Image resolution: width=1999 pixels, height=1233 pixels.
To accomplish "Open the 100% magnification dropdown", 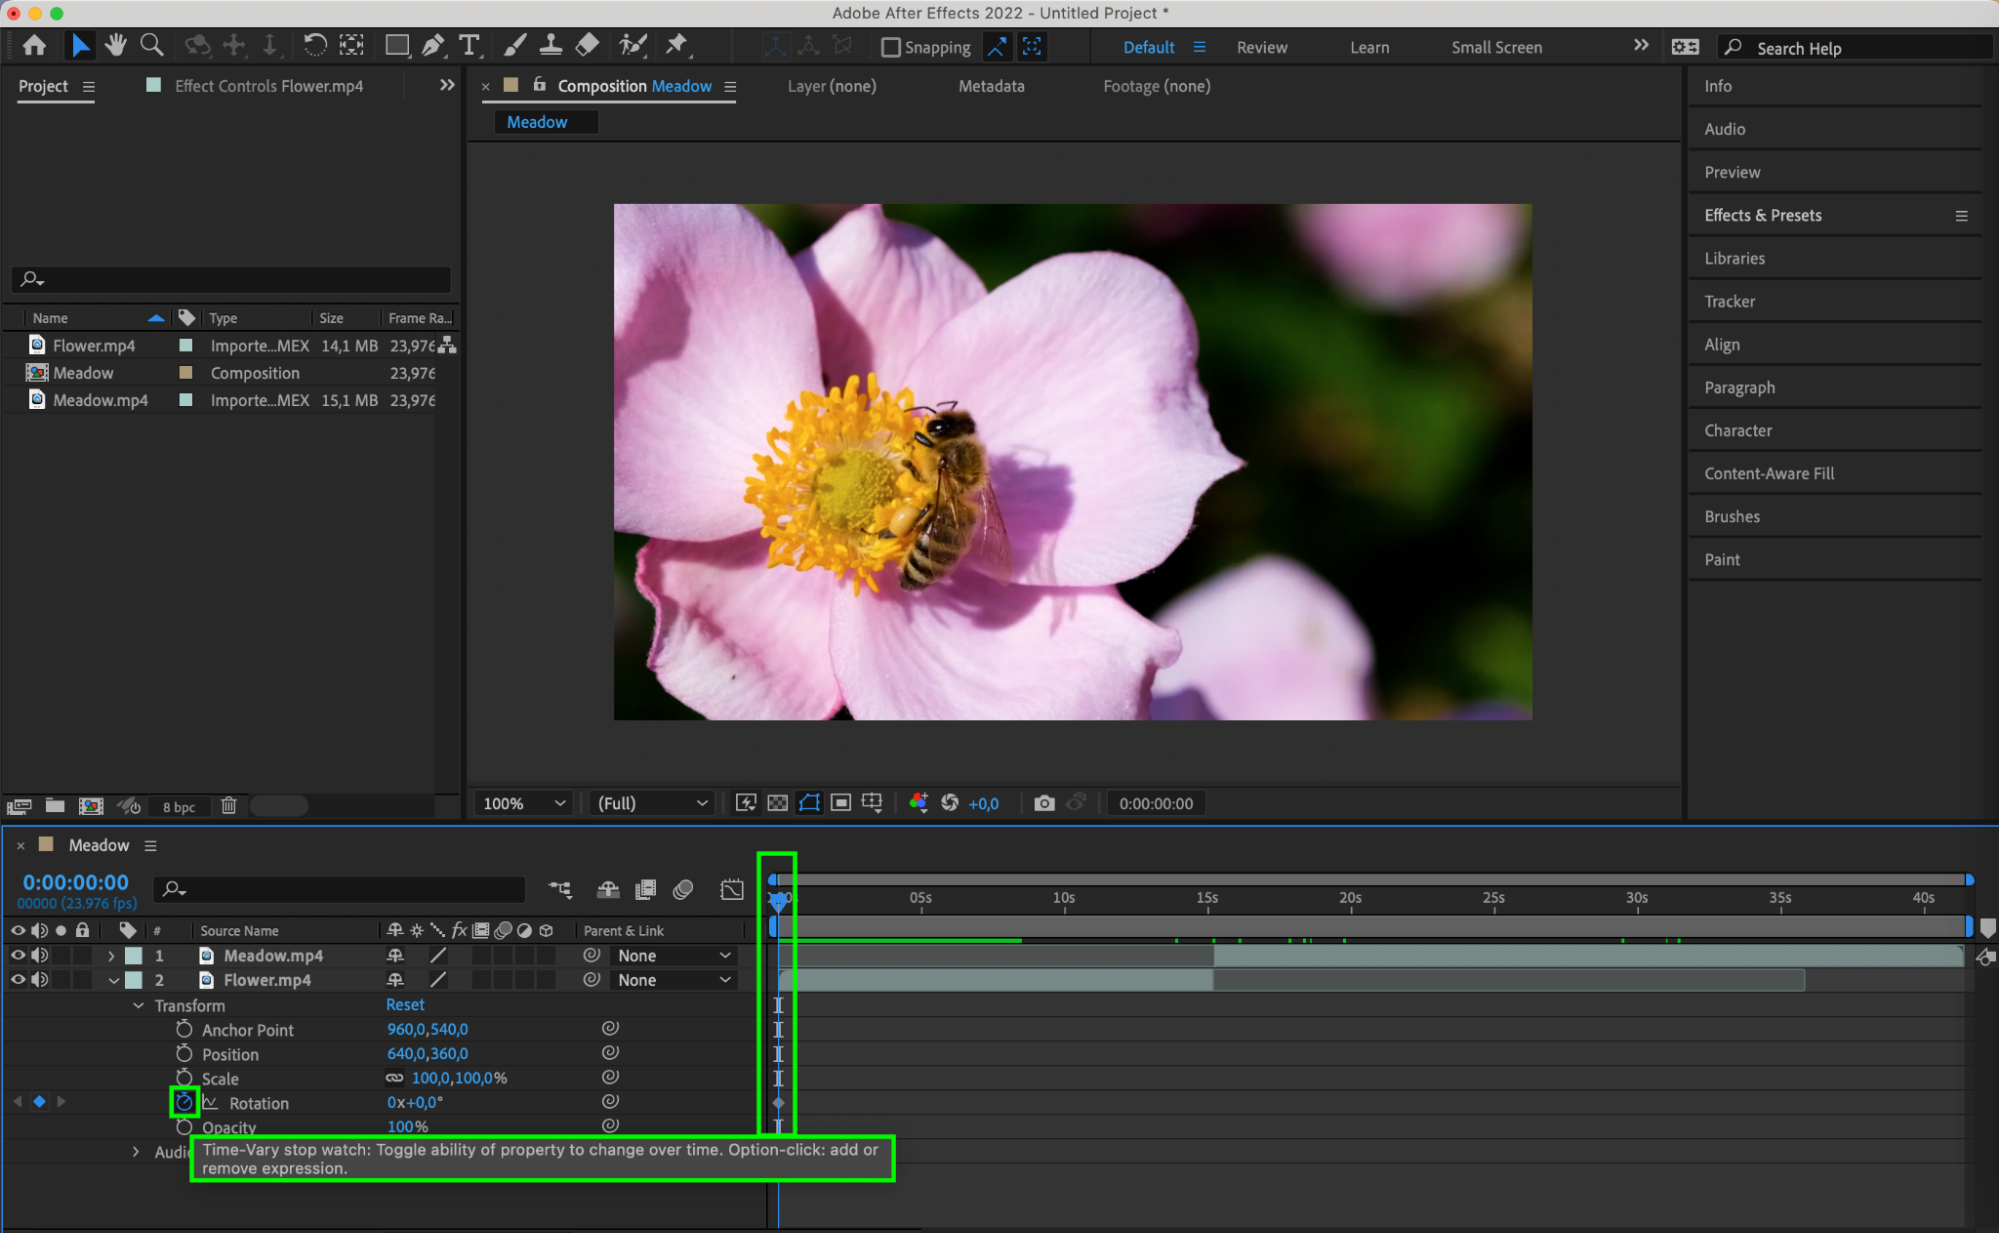I will (525, 803).
